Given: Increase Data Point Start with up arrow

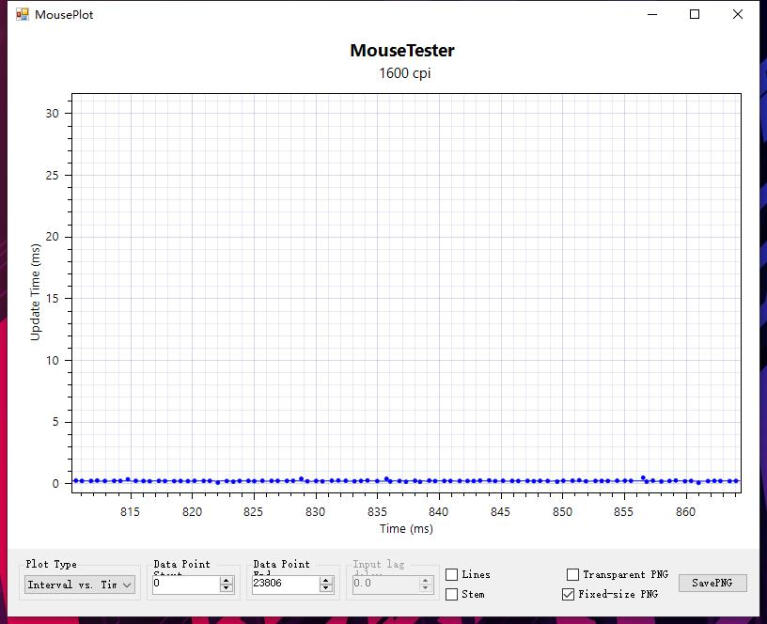Looking at the screenshot, I should click(x=226, y=580).
